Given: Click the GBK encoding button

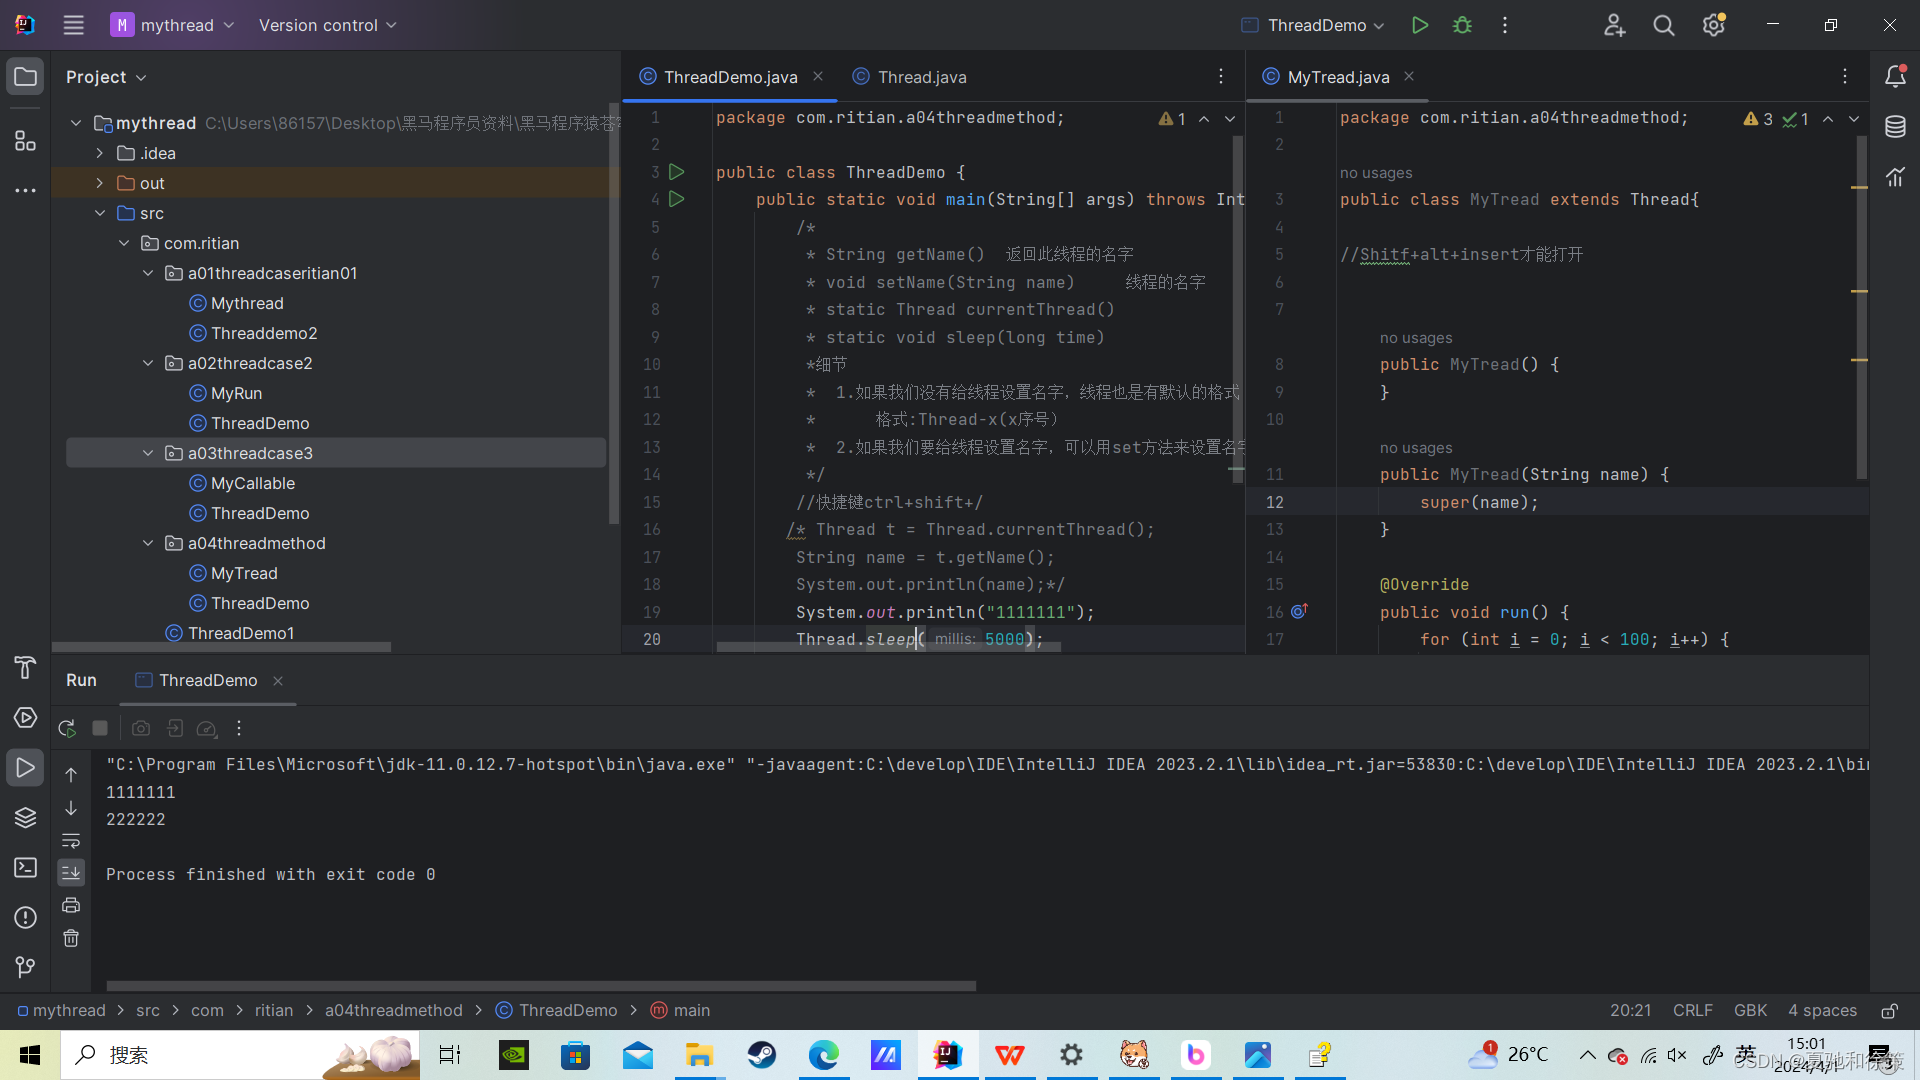Looking at the screenshot, I should pyautogui.click(x=1750, y=1011).
